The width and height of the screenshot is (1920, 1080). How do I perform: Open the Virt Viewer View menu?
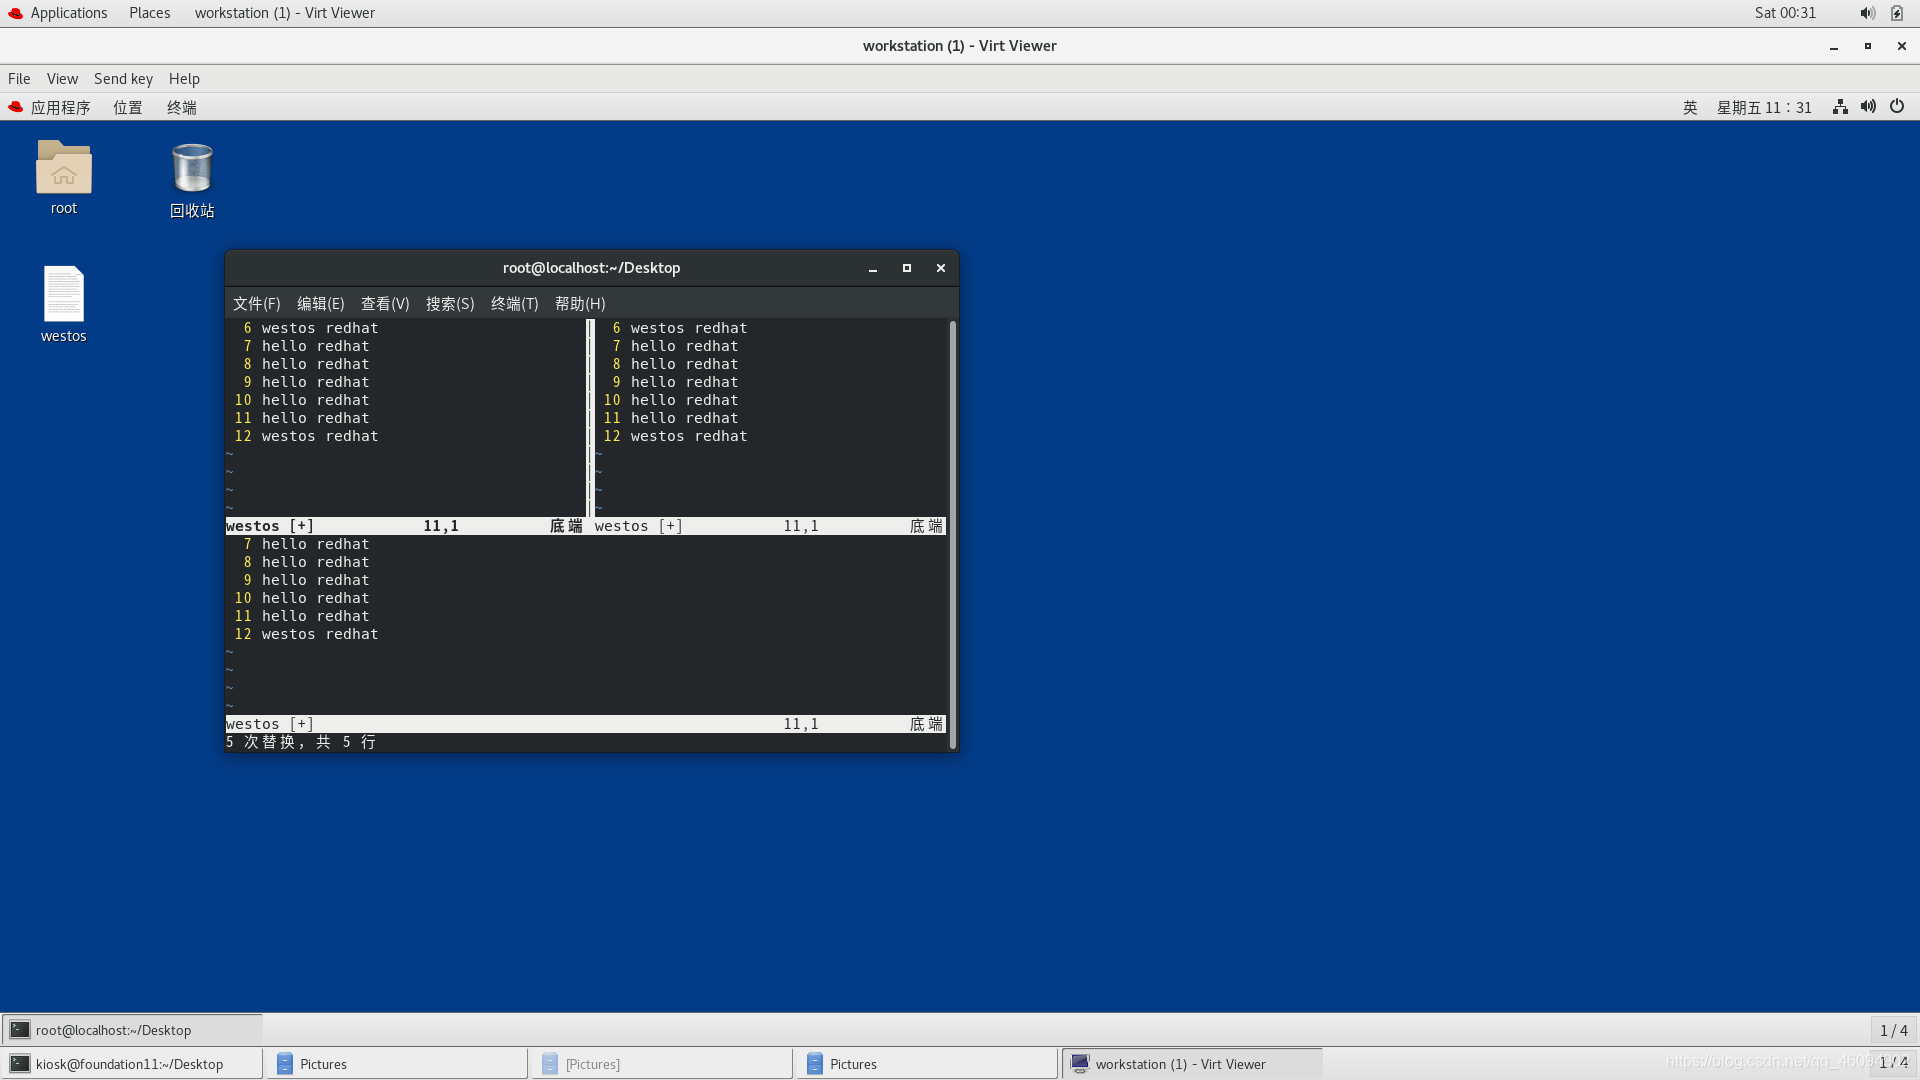[x=62, y=79]
